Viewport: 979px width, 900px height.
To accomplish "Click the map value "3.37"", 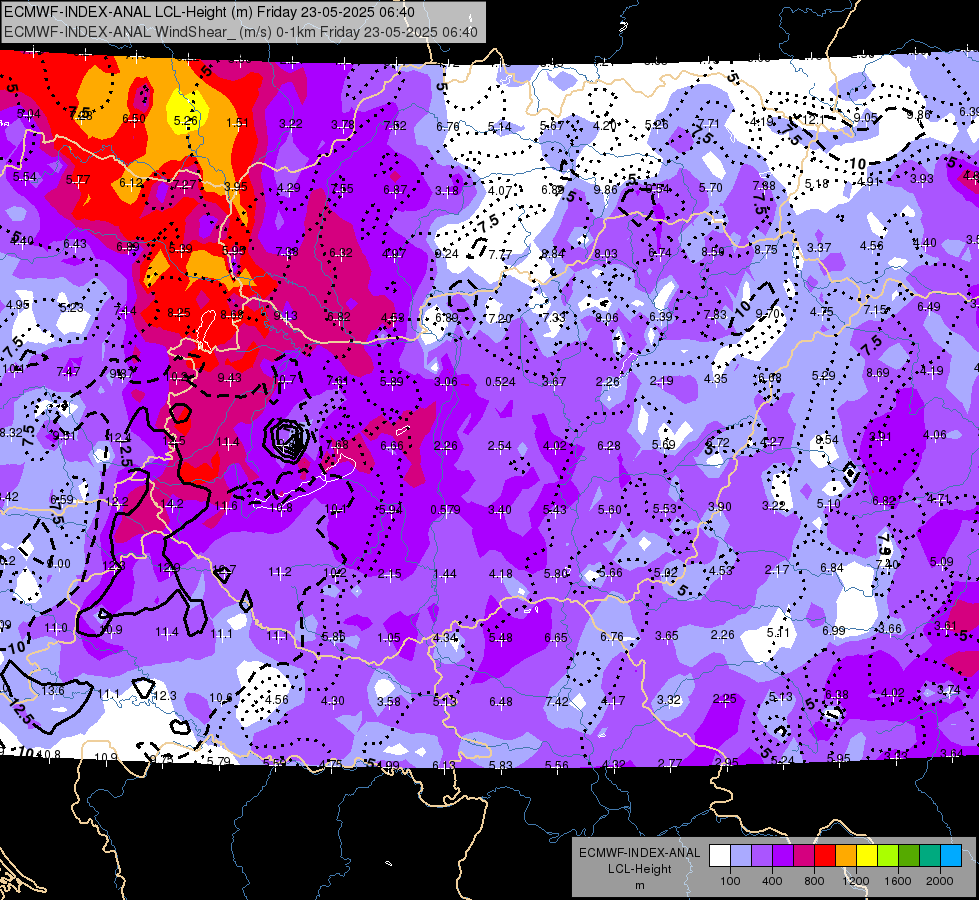I will pyautogui.click(x=819, y=248).
